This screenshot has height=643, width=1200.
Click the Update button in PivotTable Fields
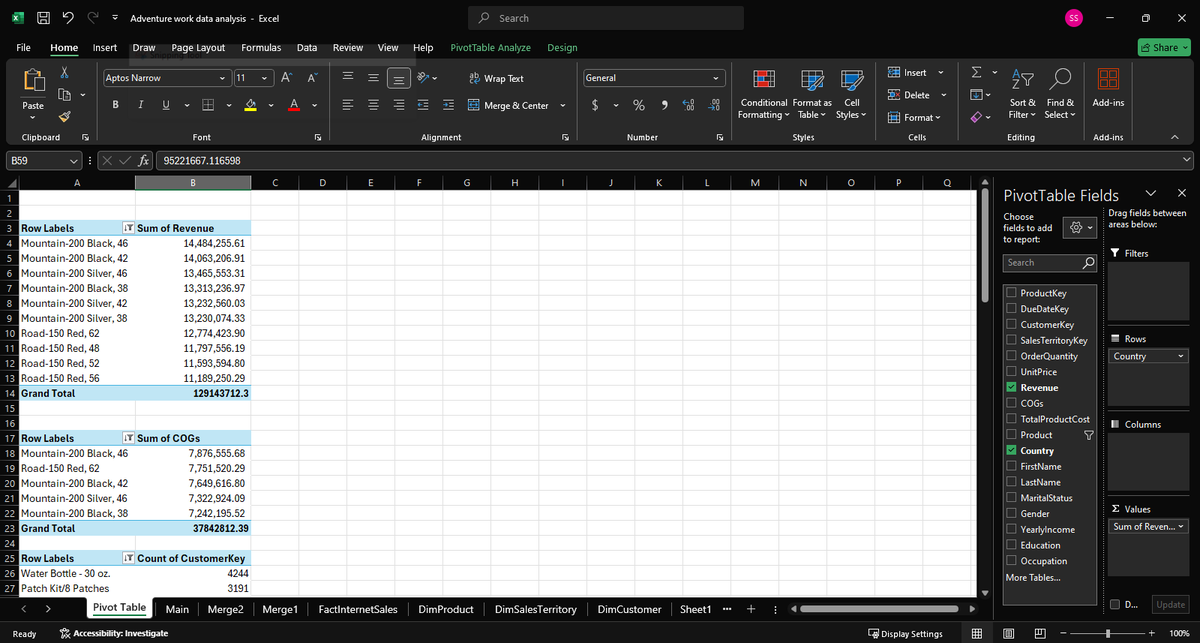(x=1170, y=604)
